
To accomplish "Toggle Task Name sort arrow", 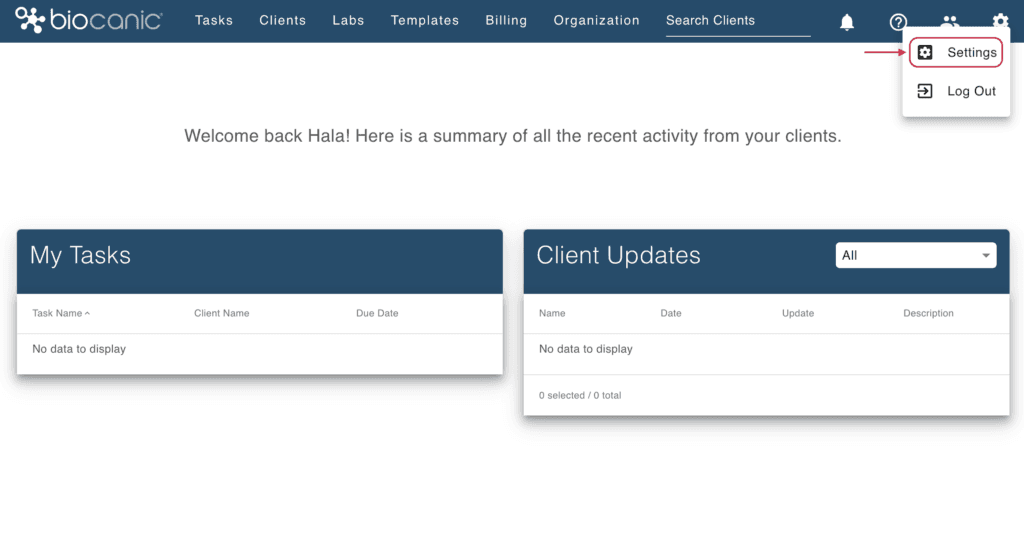I will coord(87,314).
